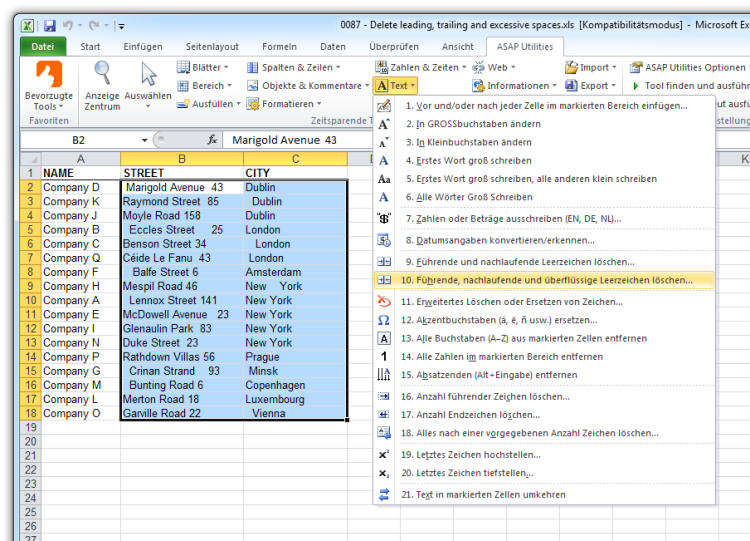Click the remove all letters A icon

pos(384,339)
